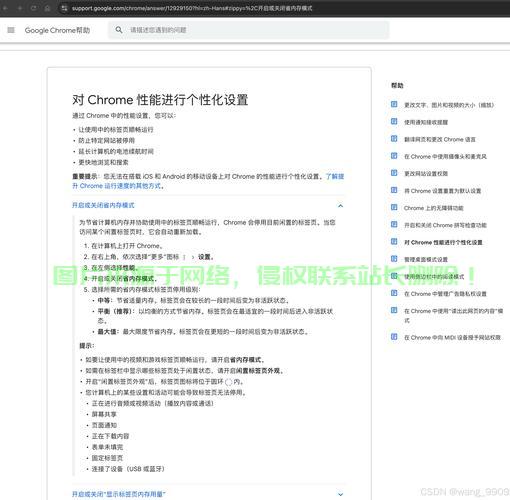
Task: Open 使用通知接收提醒 help article
Action: 426,122
